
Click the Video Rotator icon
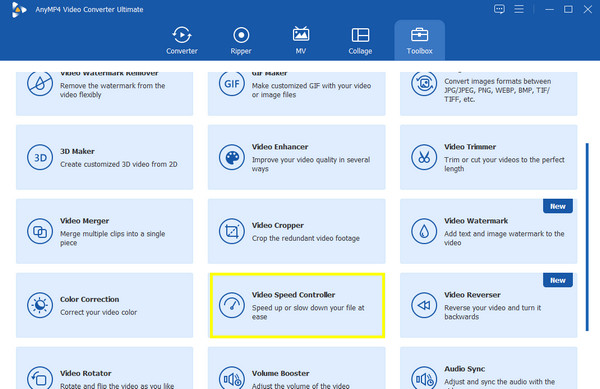point(40,378)
